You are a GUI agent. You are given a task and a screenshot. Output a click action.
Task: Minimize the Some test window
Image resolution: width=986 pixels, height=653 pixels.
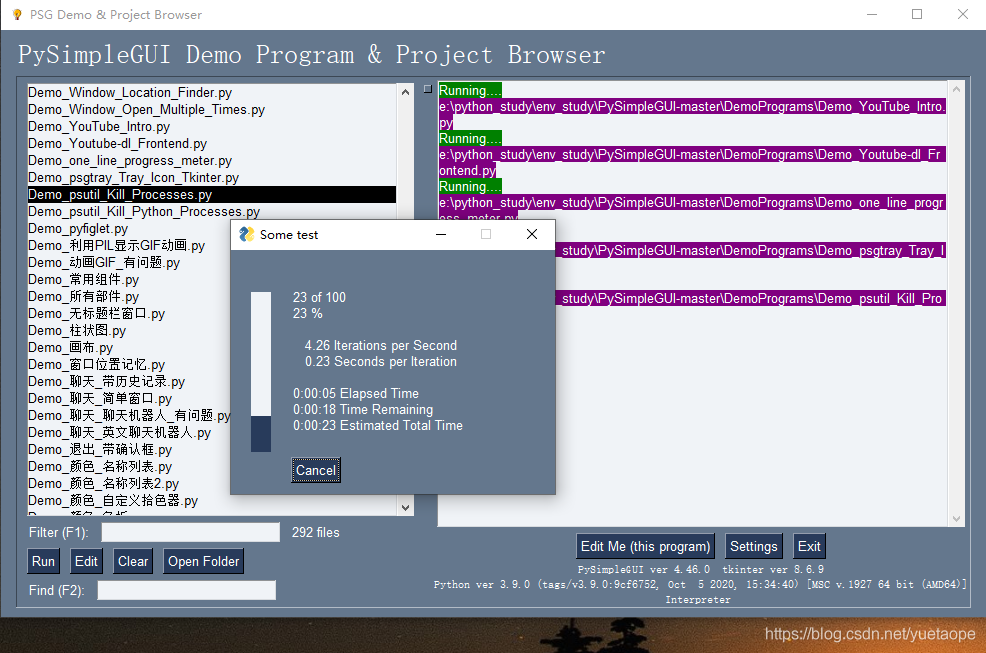[x=441, y=234]
